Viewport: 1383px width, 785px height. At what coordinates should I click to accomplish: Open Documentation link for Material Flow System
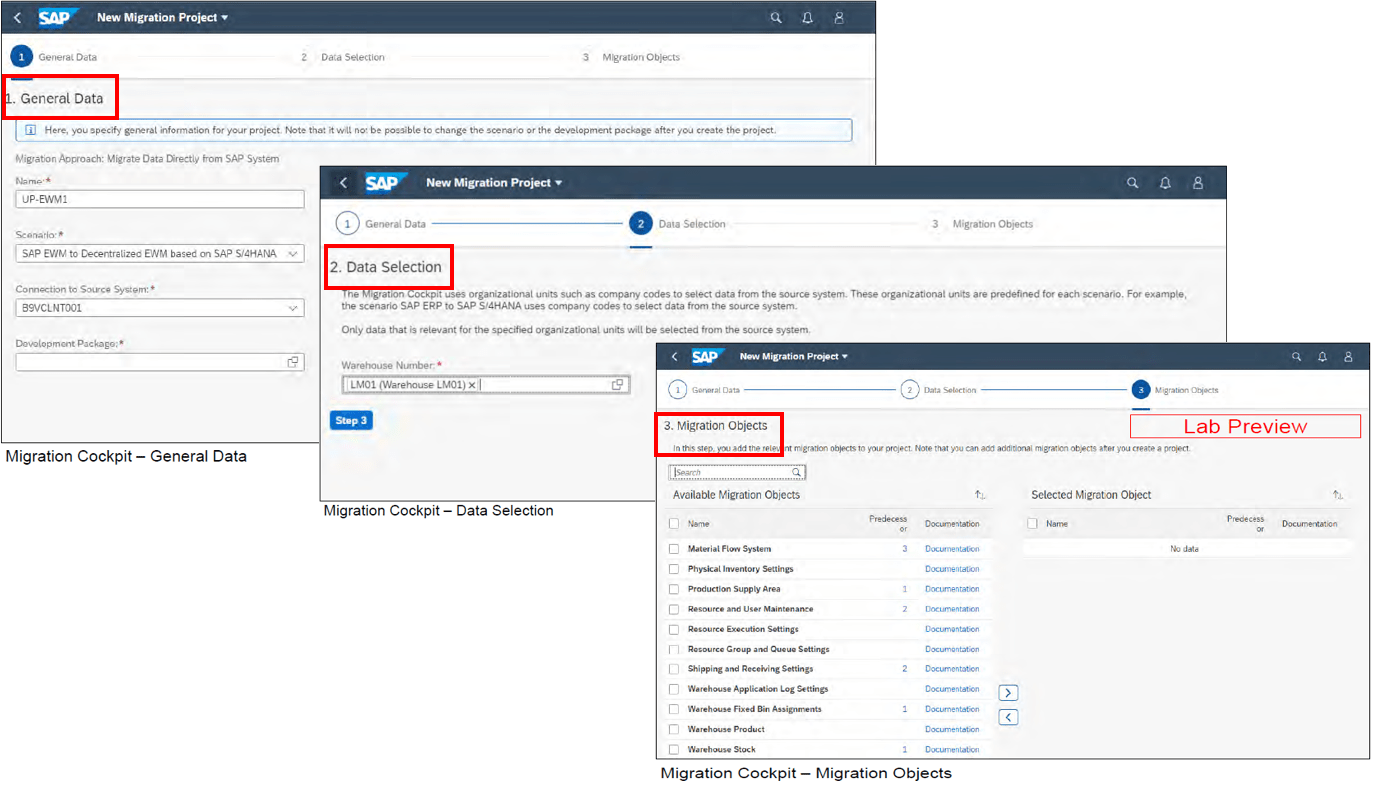click(x=952, y=549)
